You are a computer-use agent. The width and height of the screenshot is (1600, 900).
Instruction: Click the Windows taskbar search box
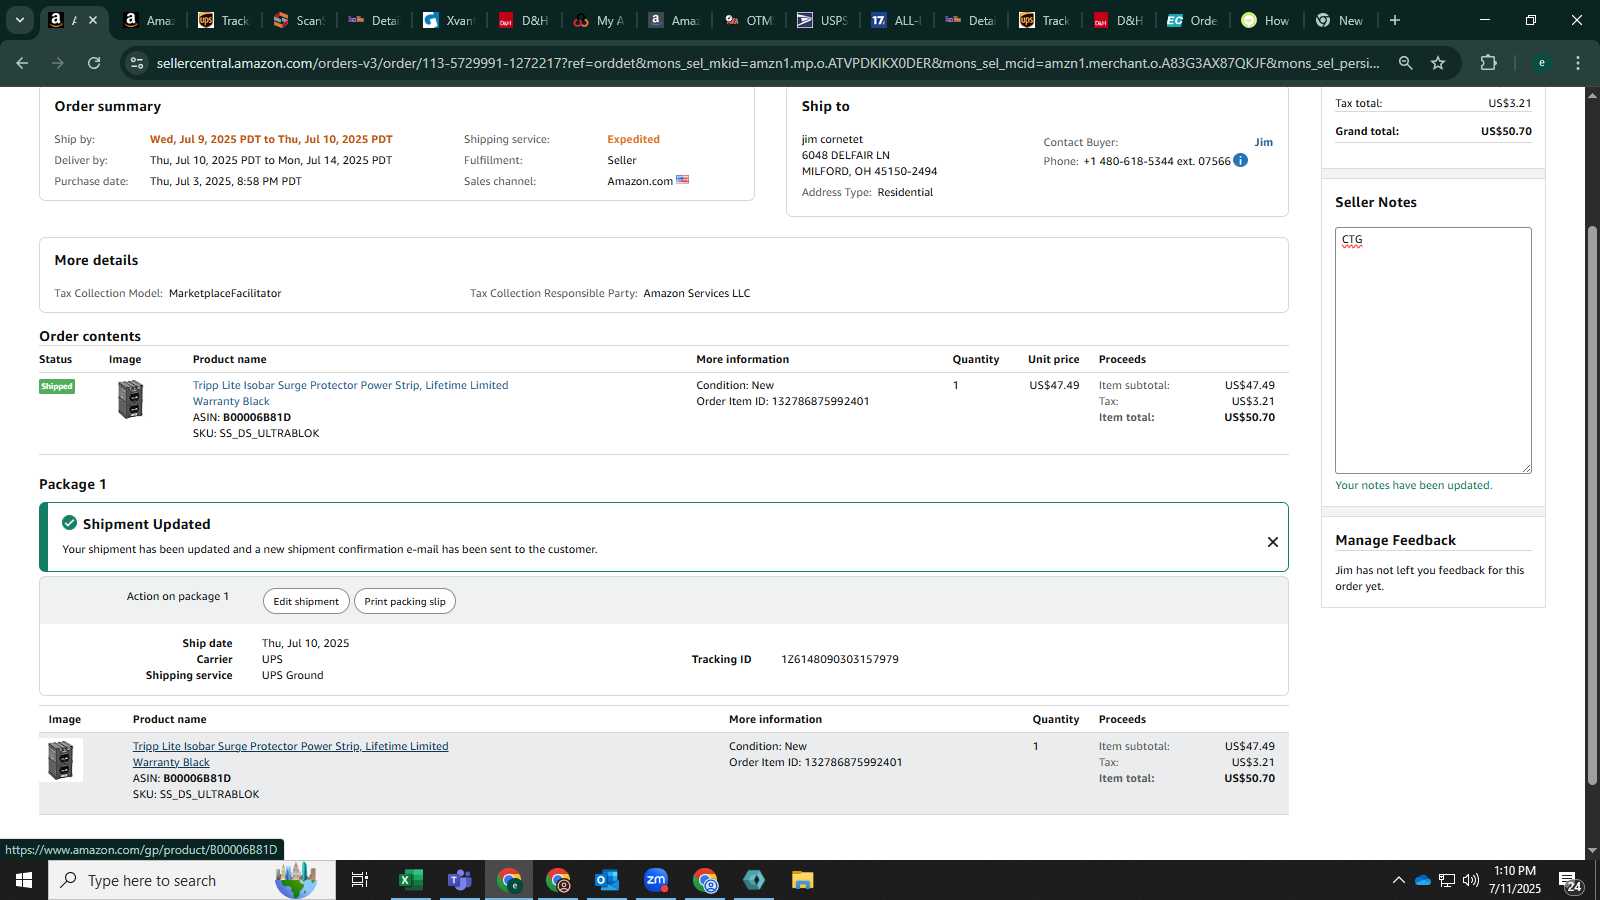(192, 880)
